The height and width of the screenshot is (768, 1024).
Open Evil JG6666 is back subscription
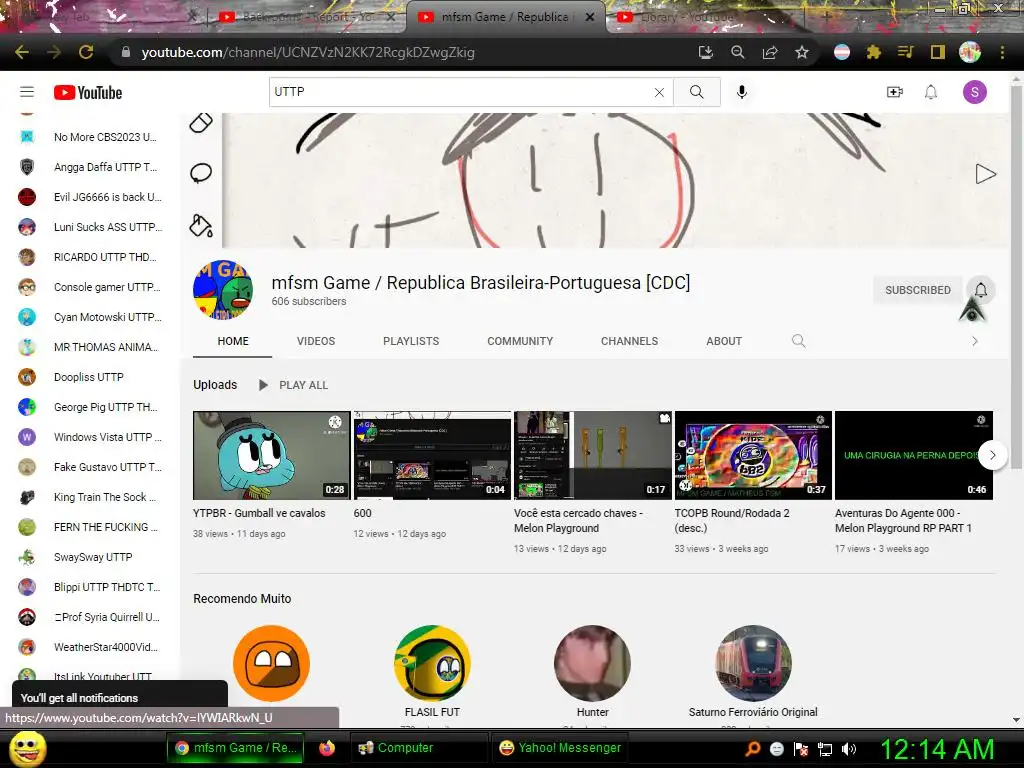click(x=91, y=197)
